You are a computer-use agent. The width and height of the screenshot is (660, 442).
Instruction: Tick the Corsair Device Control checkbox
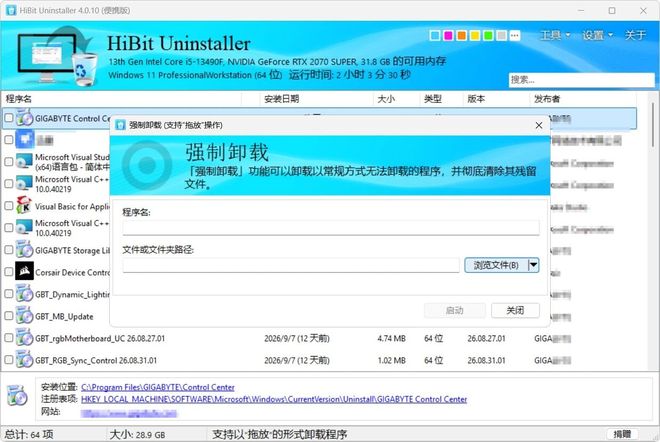click(x=8, y=272)
